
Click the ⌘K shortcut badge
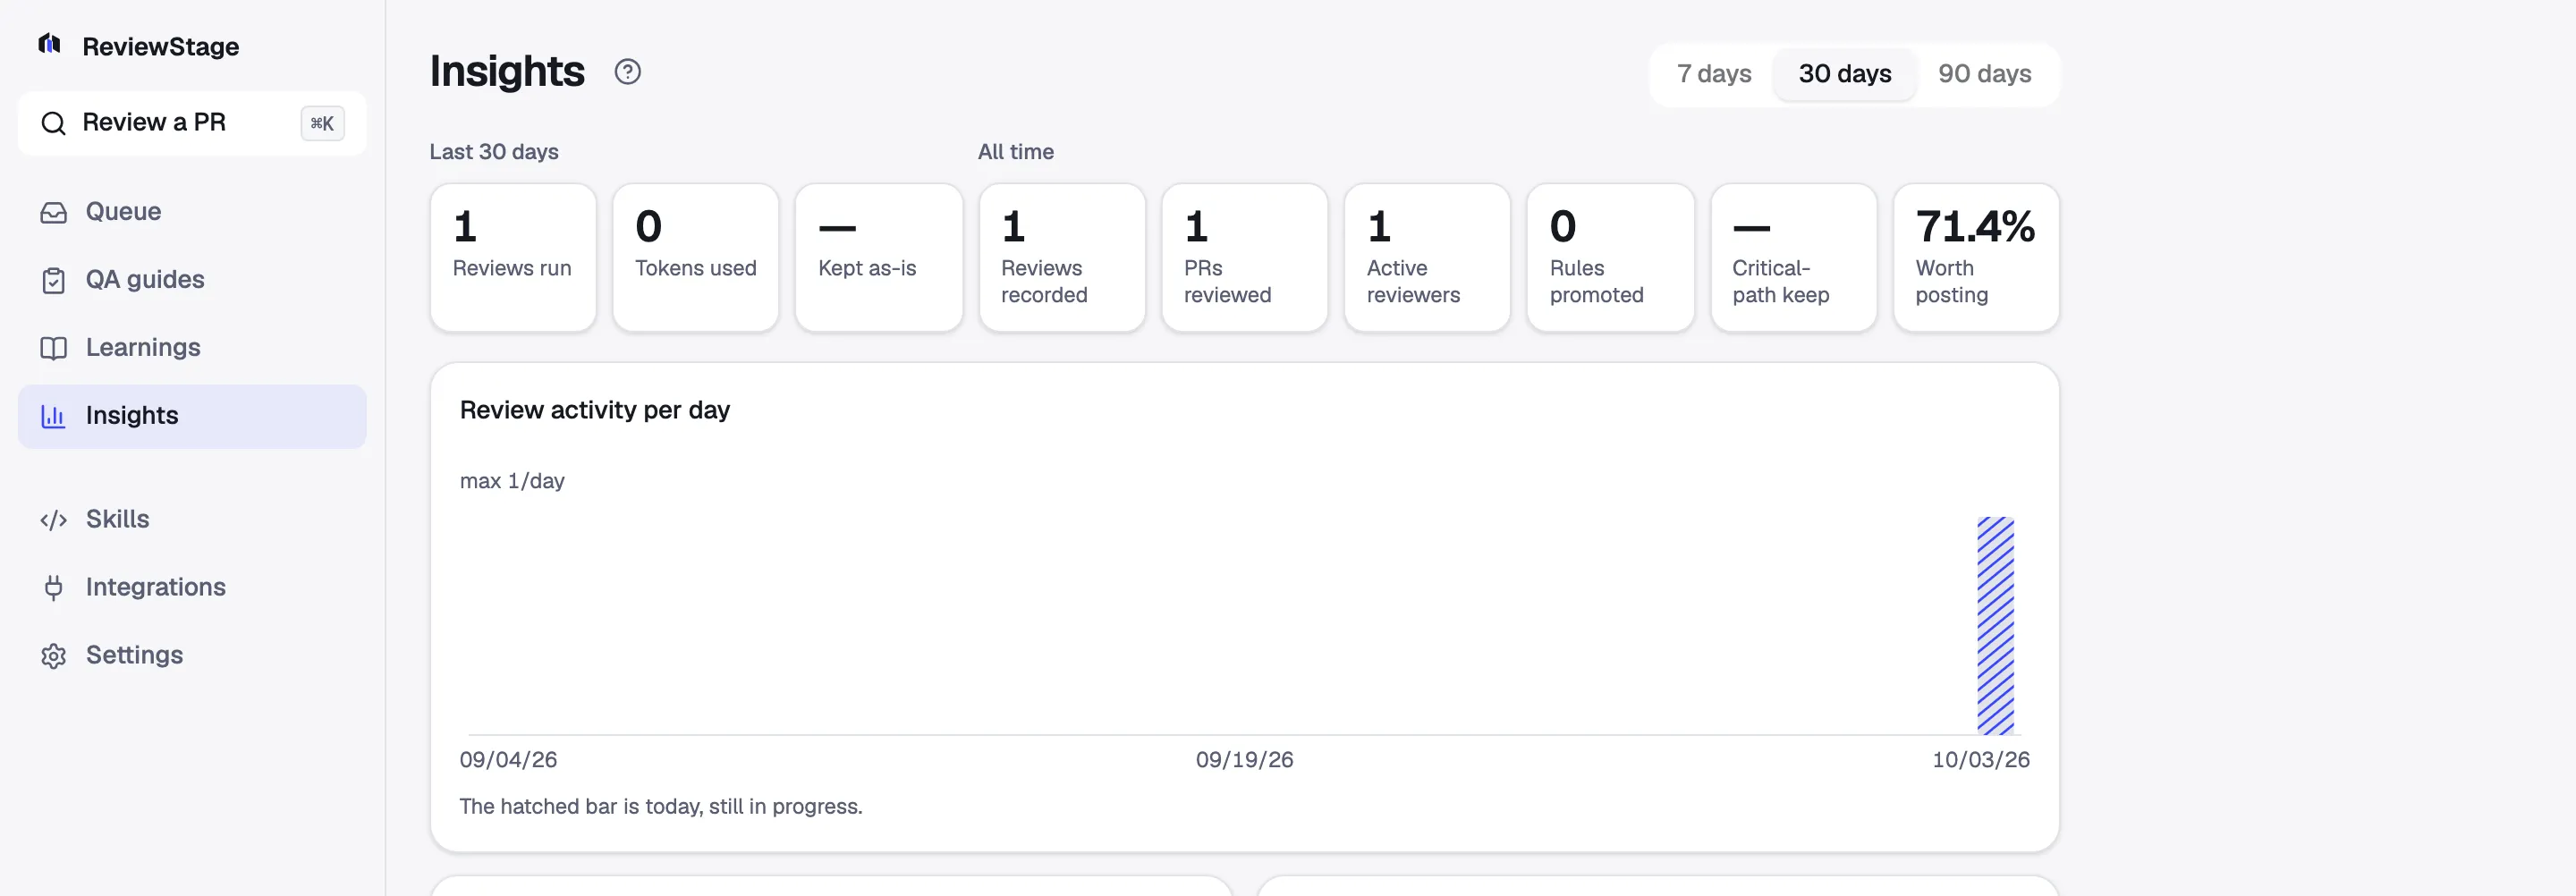coord(322,123)
